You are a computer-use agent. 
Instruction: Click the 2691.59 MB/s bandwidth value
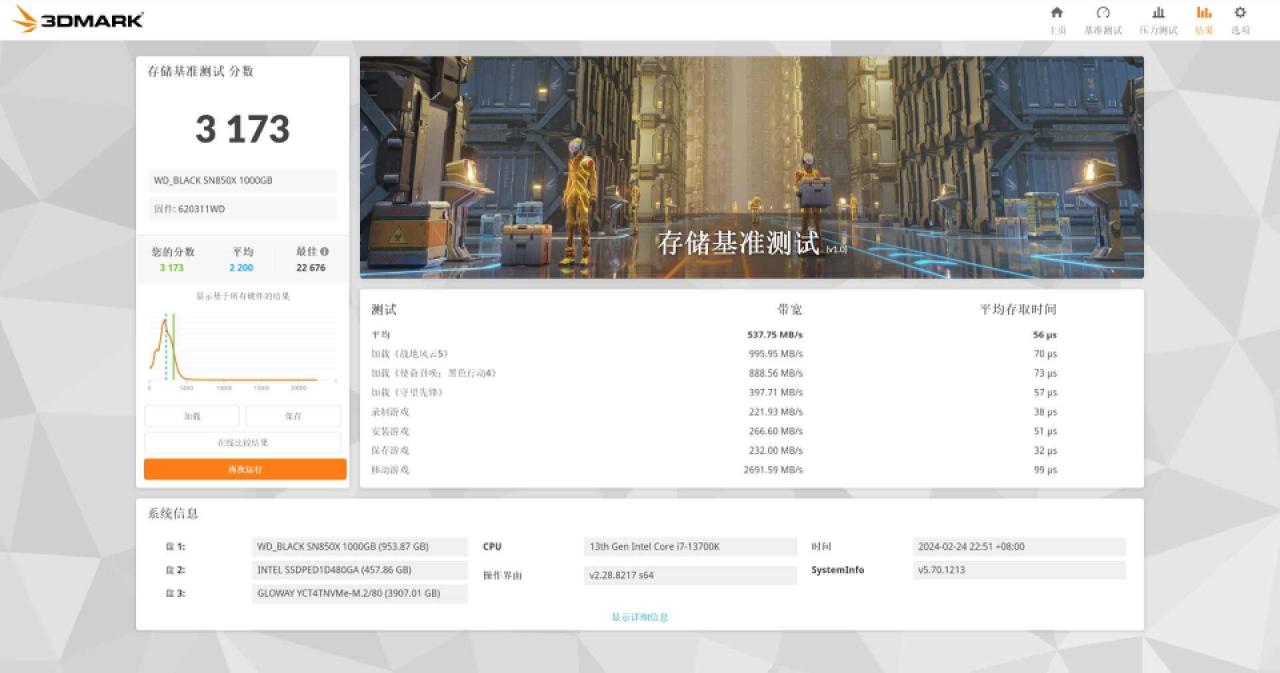773,470
